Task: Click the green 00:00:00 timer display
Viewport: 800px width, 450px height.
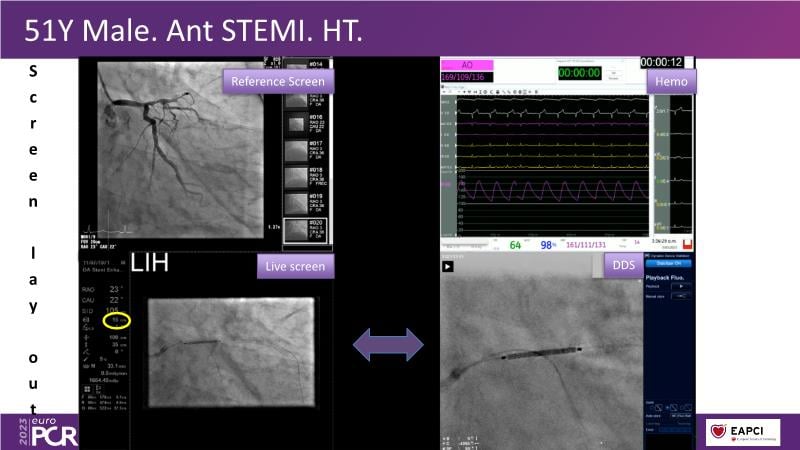Action: click(579, 73)
